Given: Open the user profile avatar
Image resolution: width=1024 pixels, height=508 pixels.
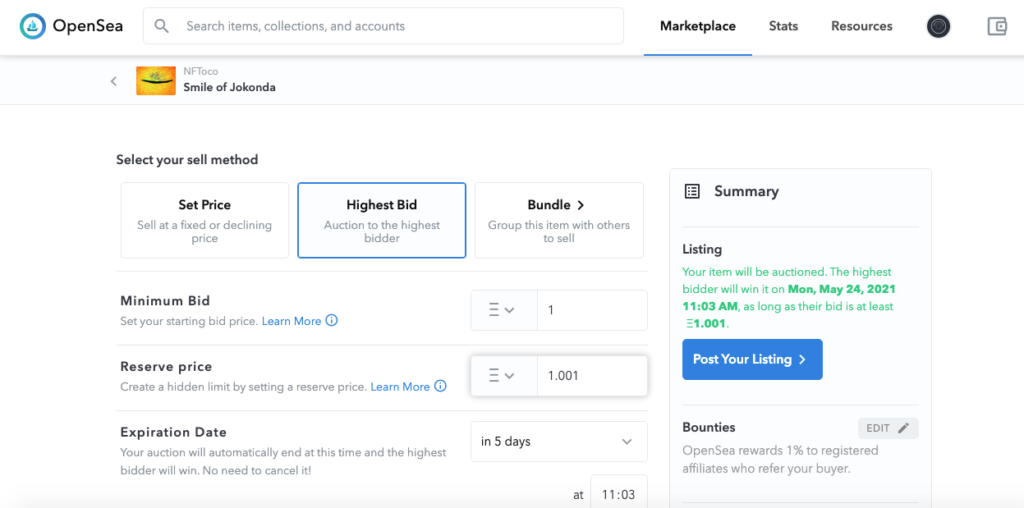Looking at the screenshot, I should 938,26.
